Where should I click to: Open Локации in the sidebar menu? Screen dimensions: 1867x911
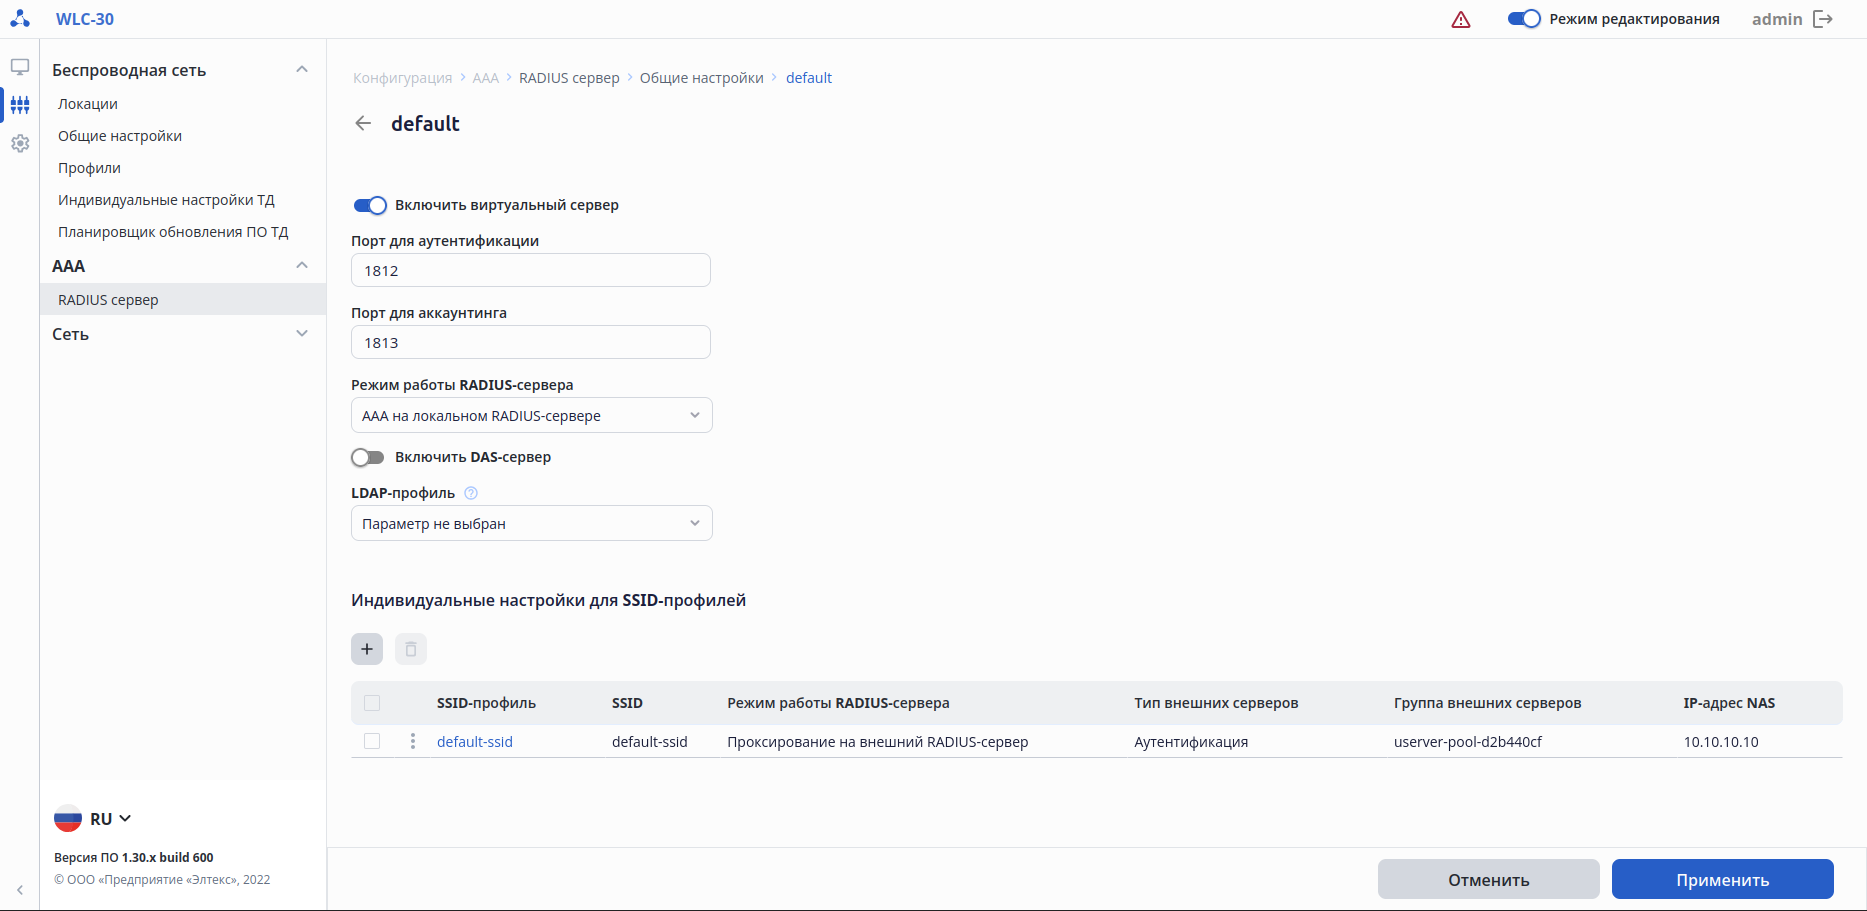pyautogui.click(x=88, y=104)
